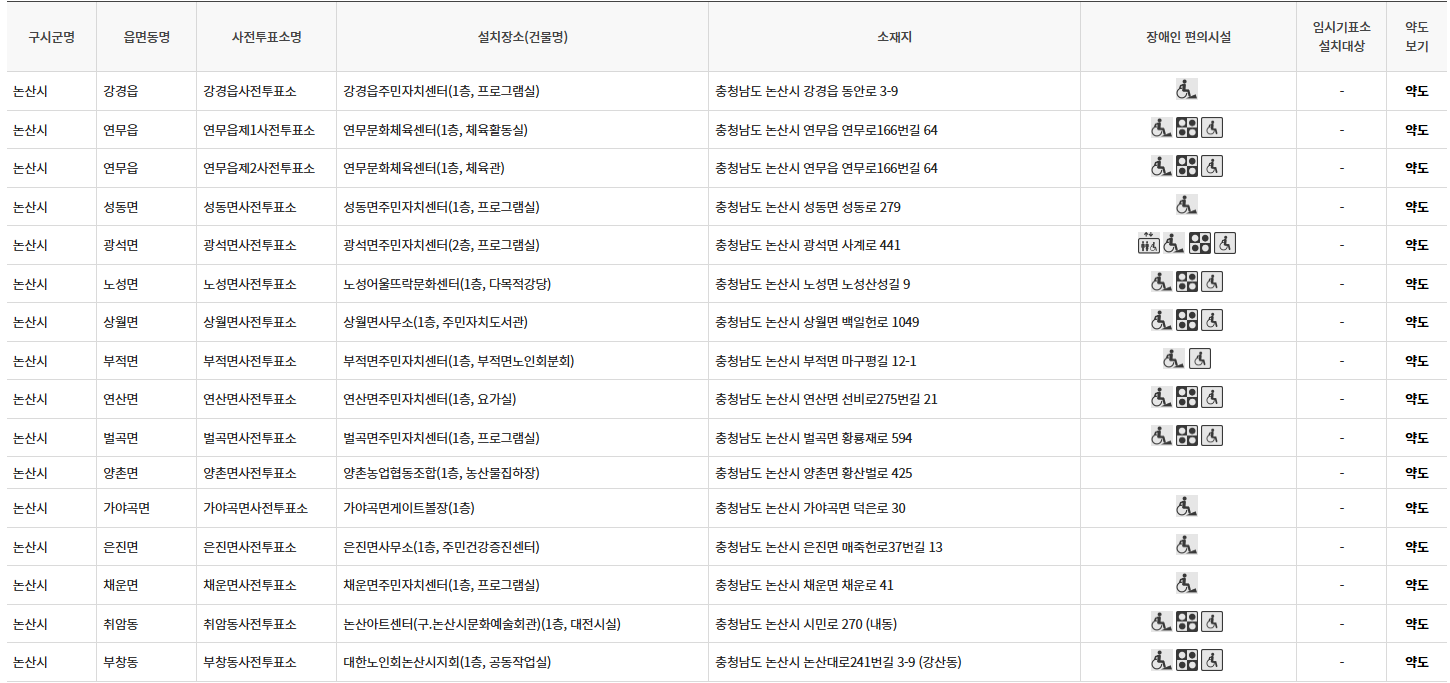Click the braille block icon for 연무읍제1사전투표소
Viewport: 1450px width, 683px height.
(x=1187, y=128)
